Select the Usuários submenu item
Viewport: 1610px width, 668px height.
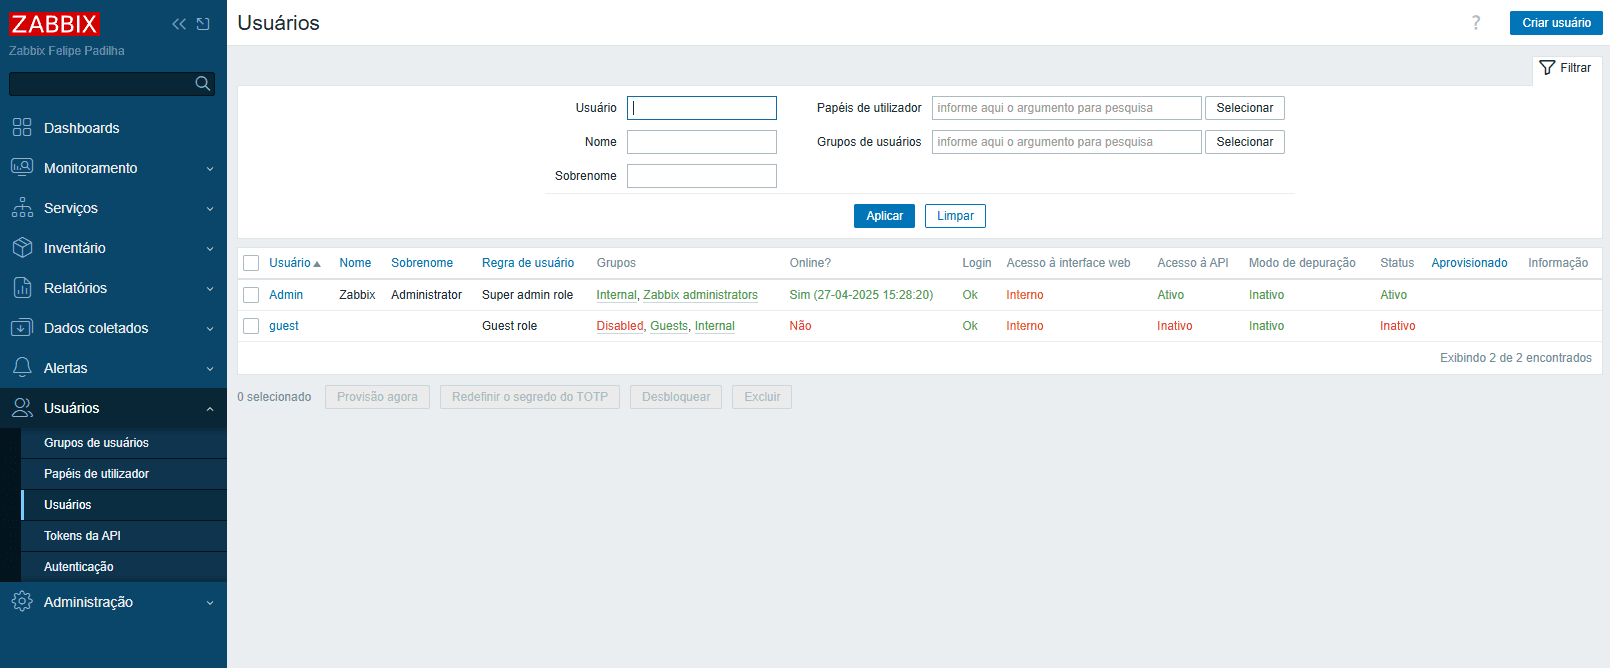pos(124,505)
